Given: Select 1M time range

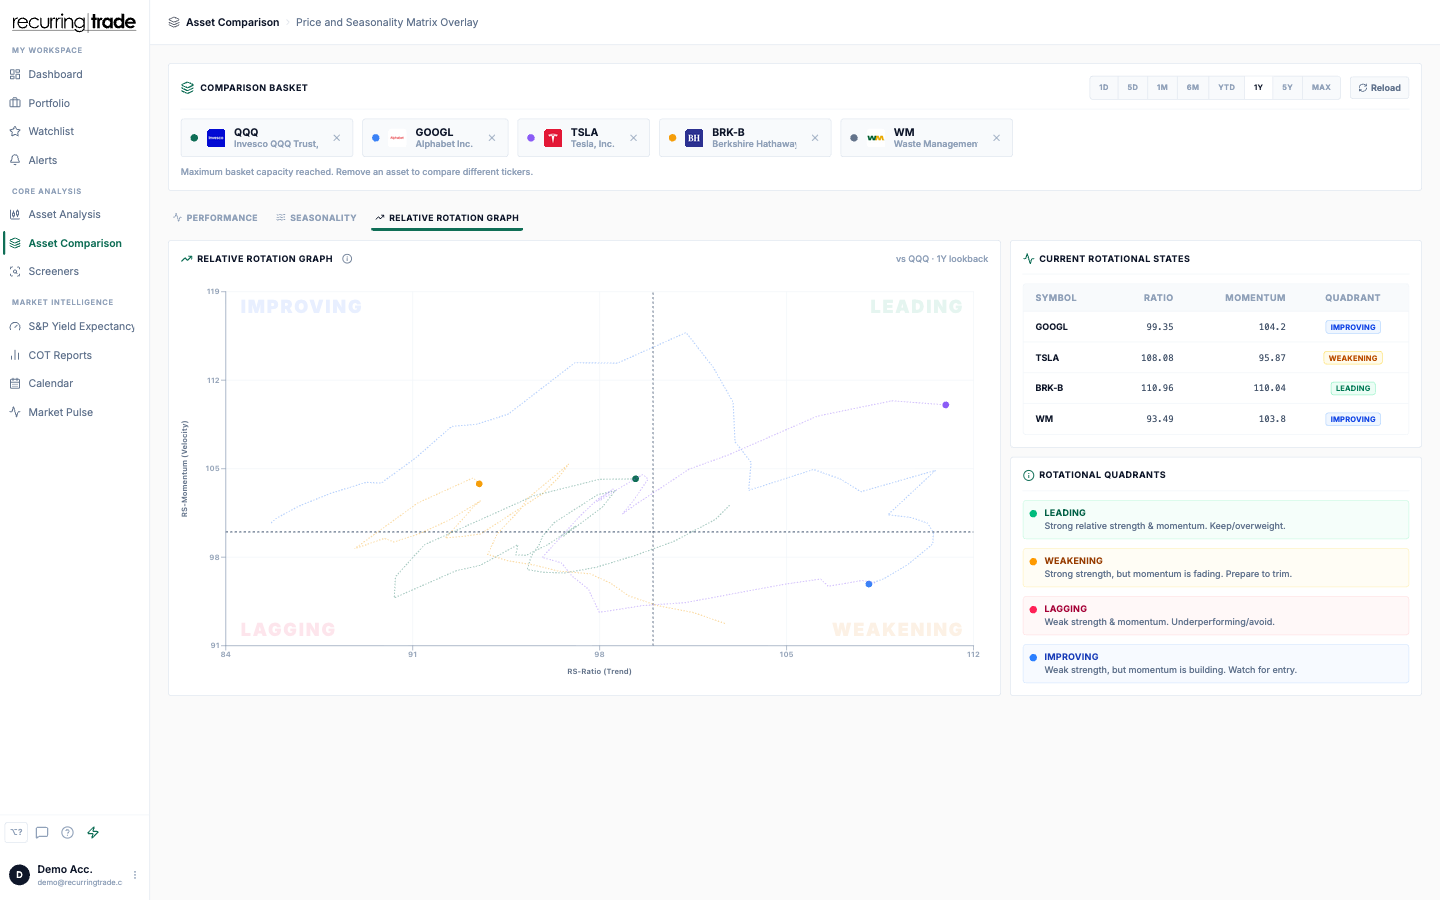Looking at the screenshot, I should 1162,88.
